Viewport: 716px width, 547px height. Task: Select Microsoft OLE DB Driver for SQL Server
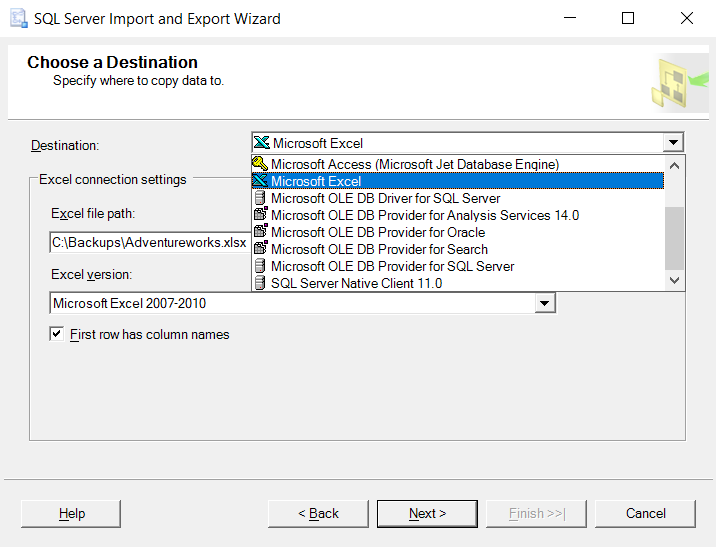click(458, 198)
